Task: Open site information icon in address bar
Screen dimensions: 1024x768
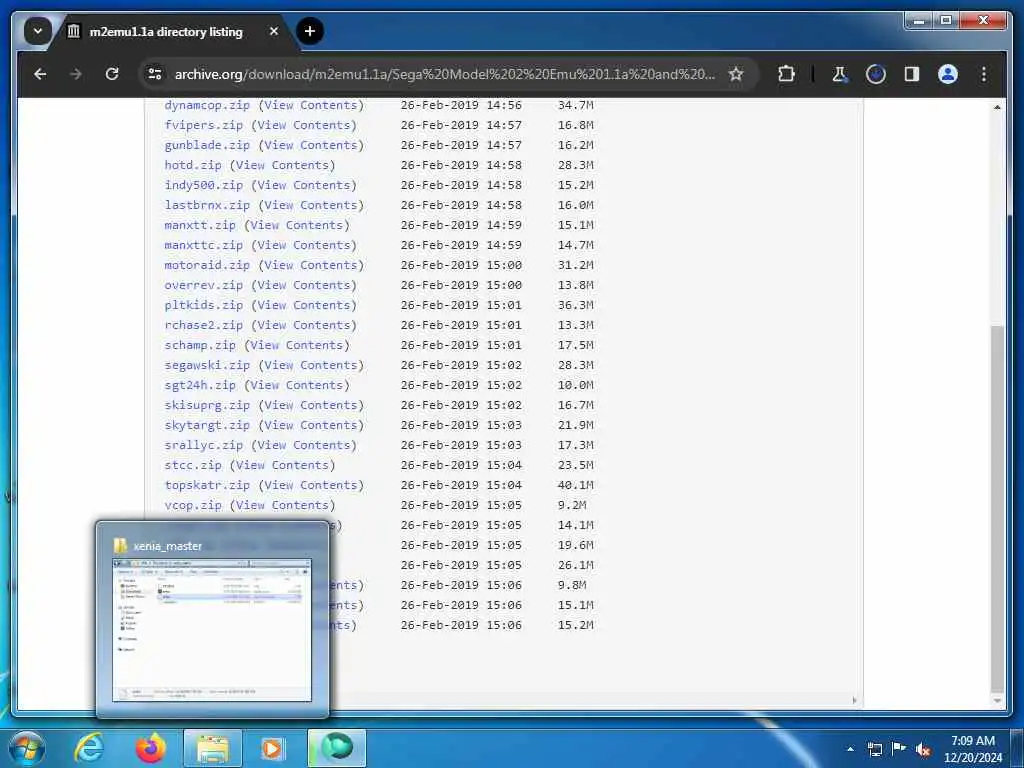Action: pyautogui.click(x=155, y=74)
